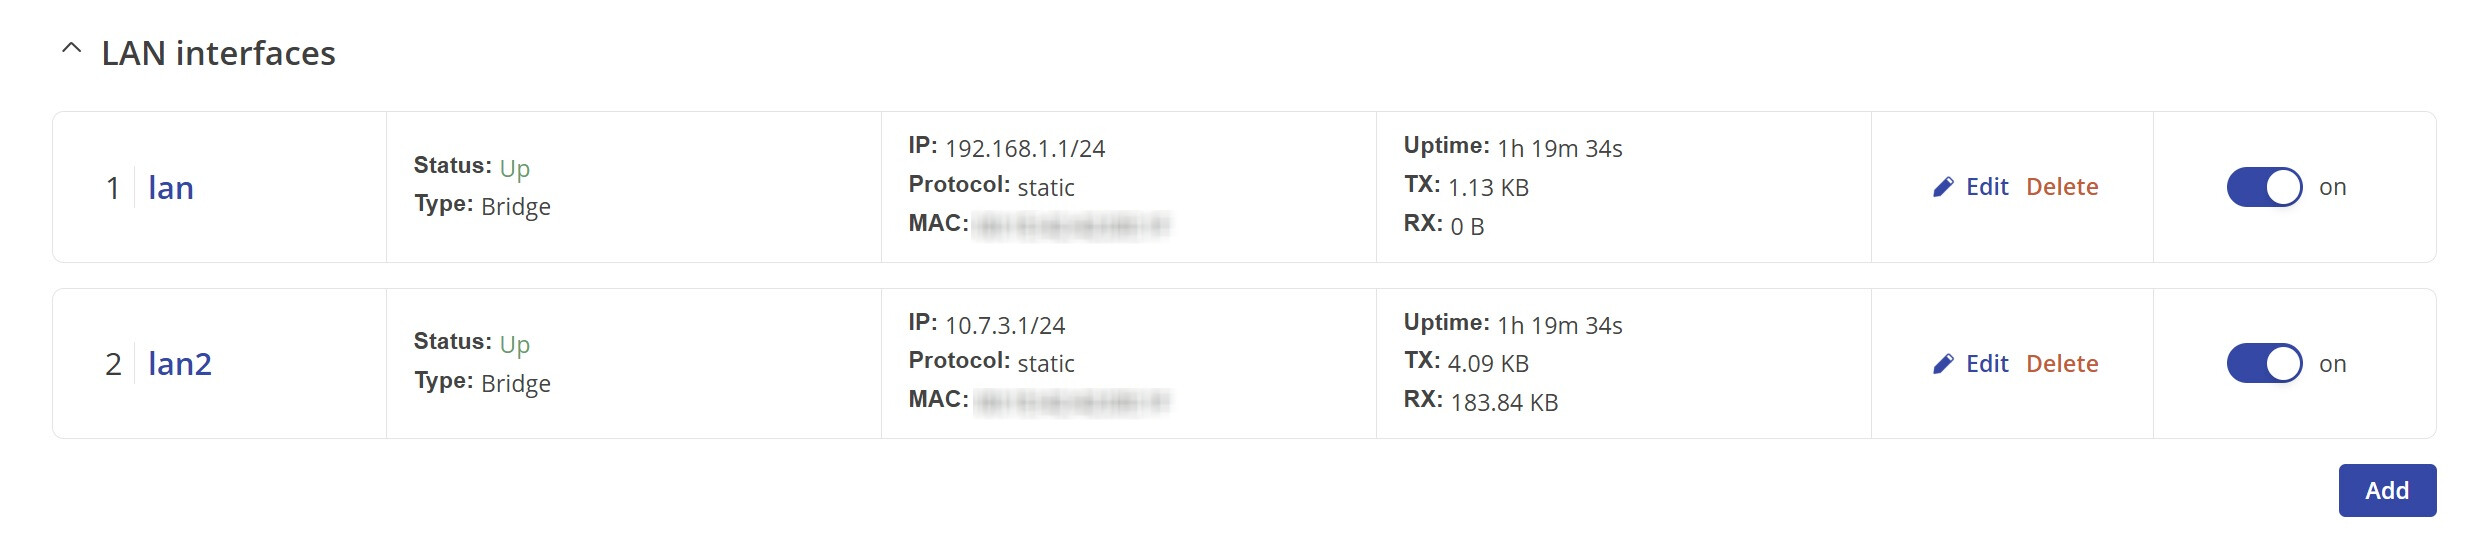The height and width of the screenshot is (550, 2479).
Task: Click row number 1 beside lan
Action: pyautogui.click(x=113, y=188)
